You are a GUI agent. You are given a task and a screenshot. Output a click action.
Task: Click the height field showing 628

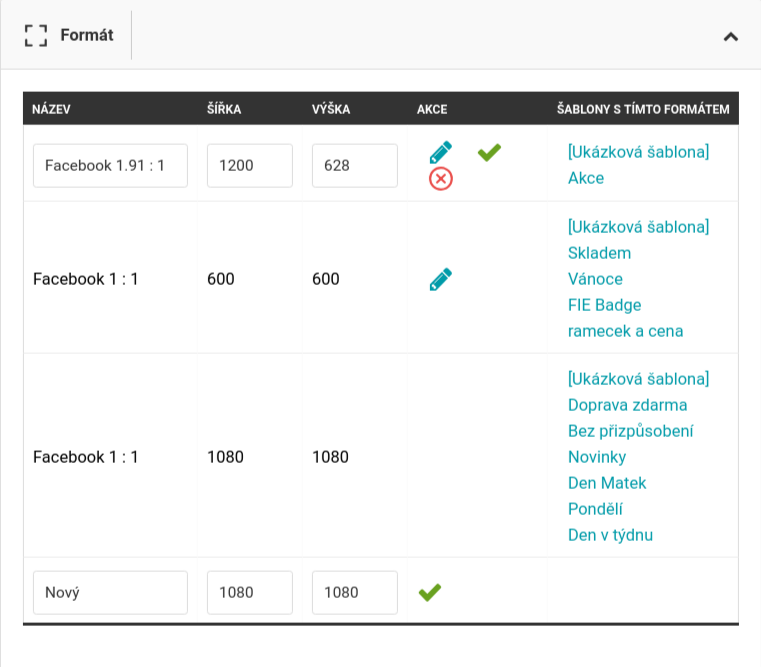(355, 166)
